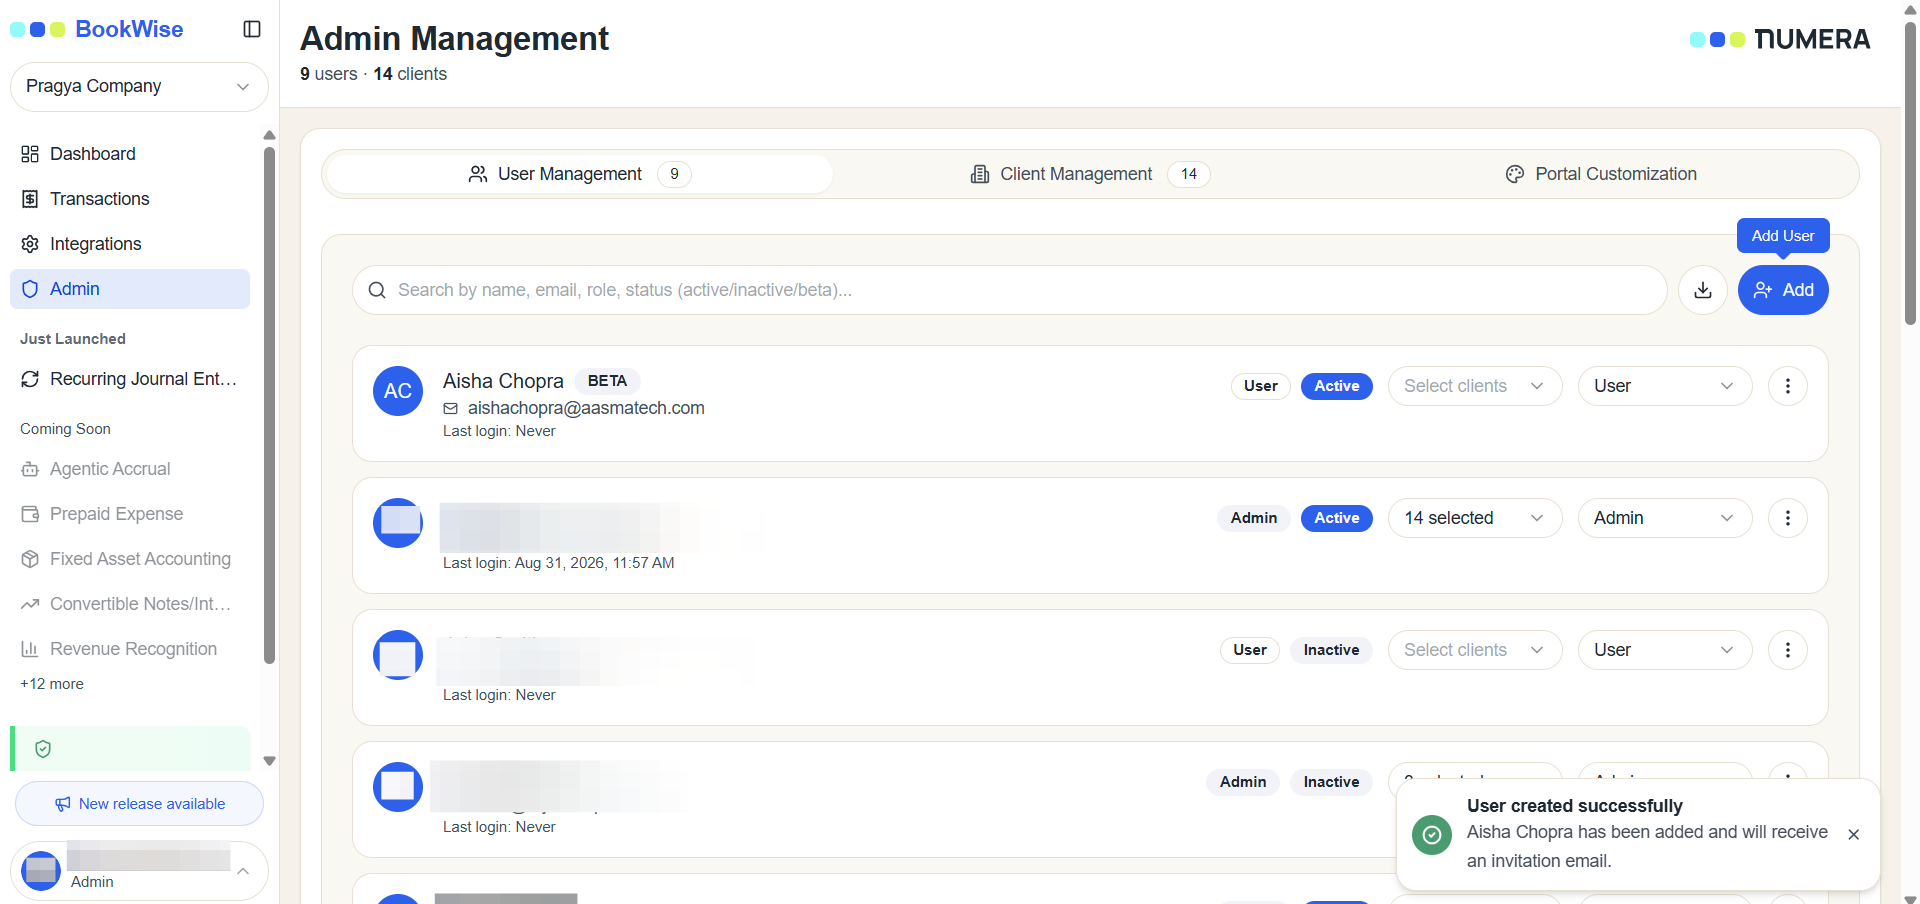Show the +12 more sidebar items
The height and width of the screenshot is (904, 1920).
pos(52,684)
